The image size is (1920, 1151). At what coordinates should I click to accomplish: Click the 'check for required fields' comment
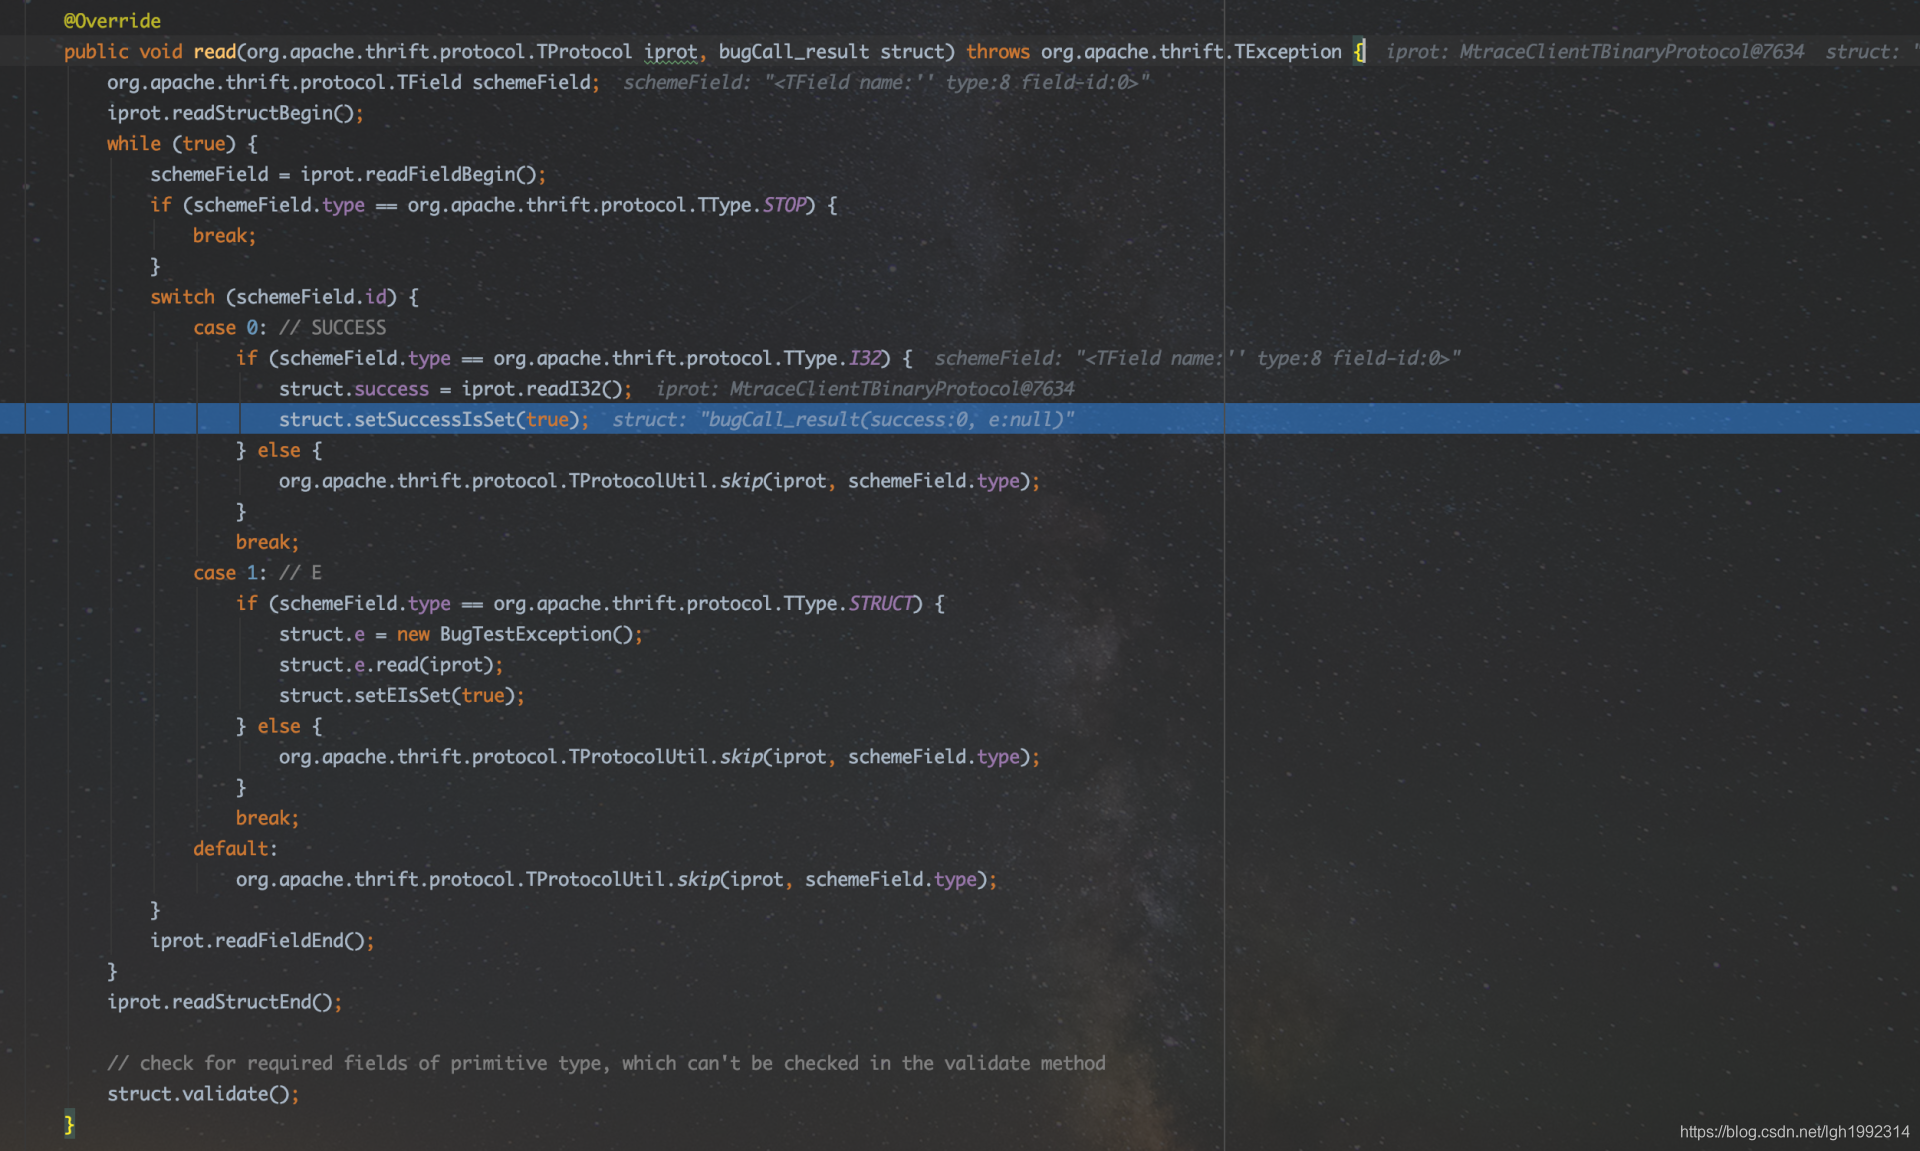[x=606, y=1064]
